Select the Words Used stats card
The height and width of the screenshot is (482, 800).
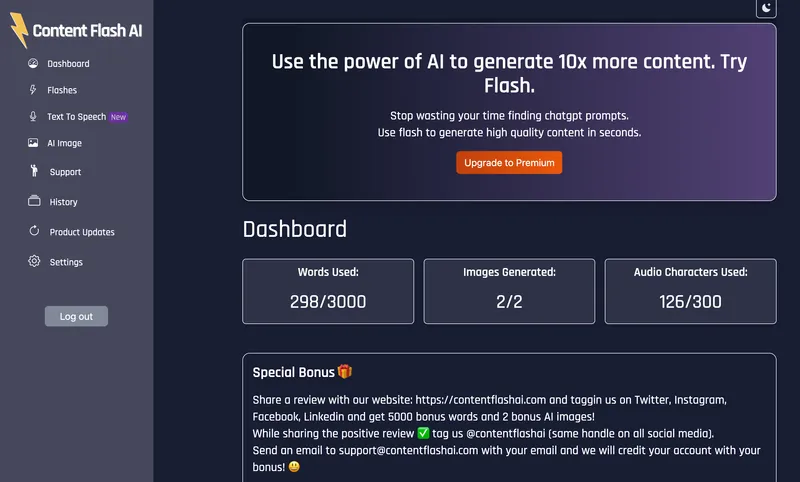[328, 291]
